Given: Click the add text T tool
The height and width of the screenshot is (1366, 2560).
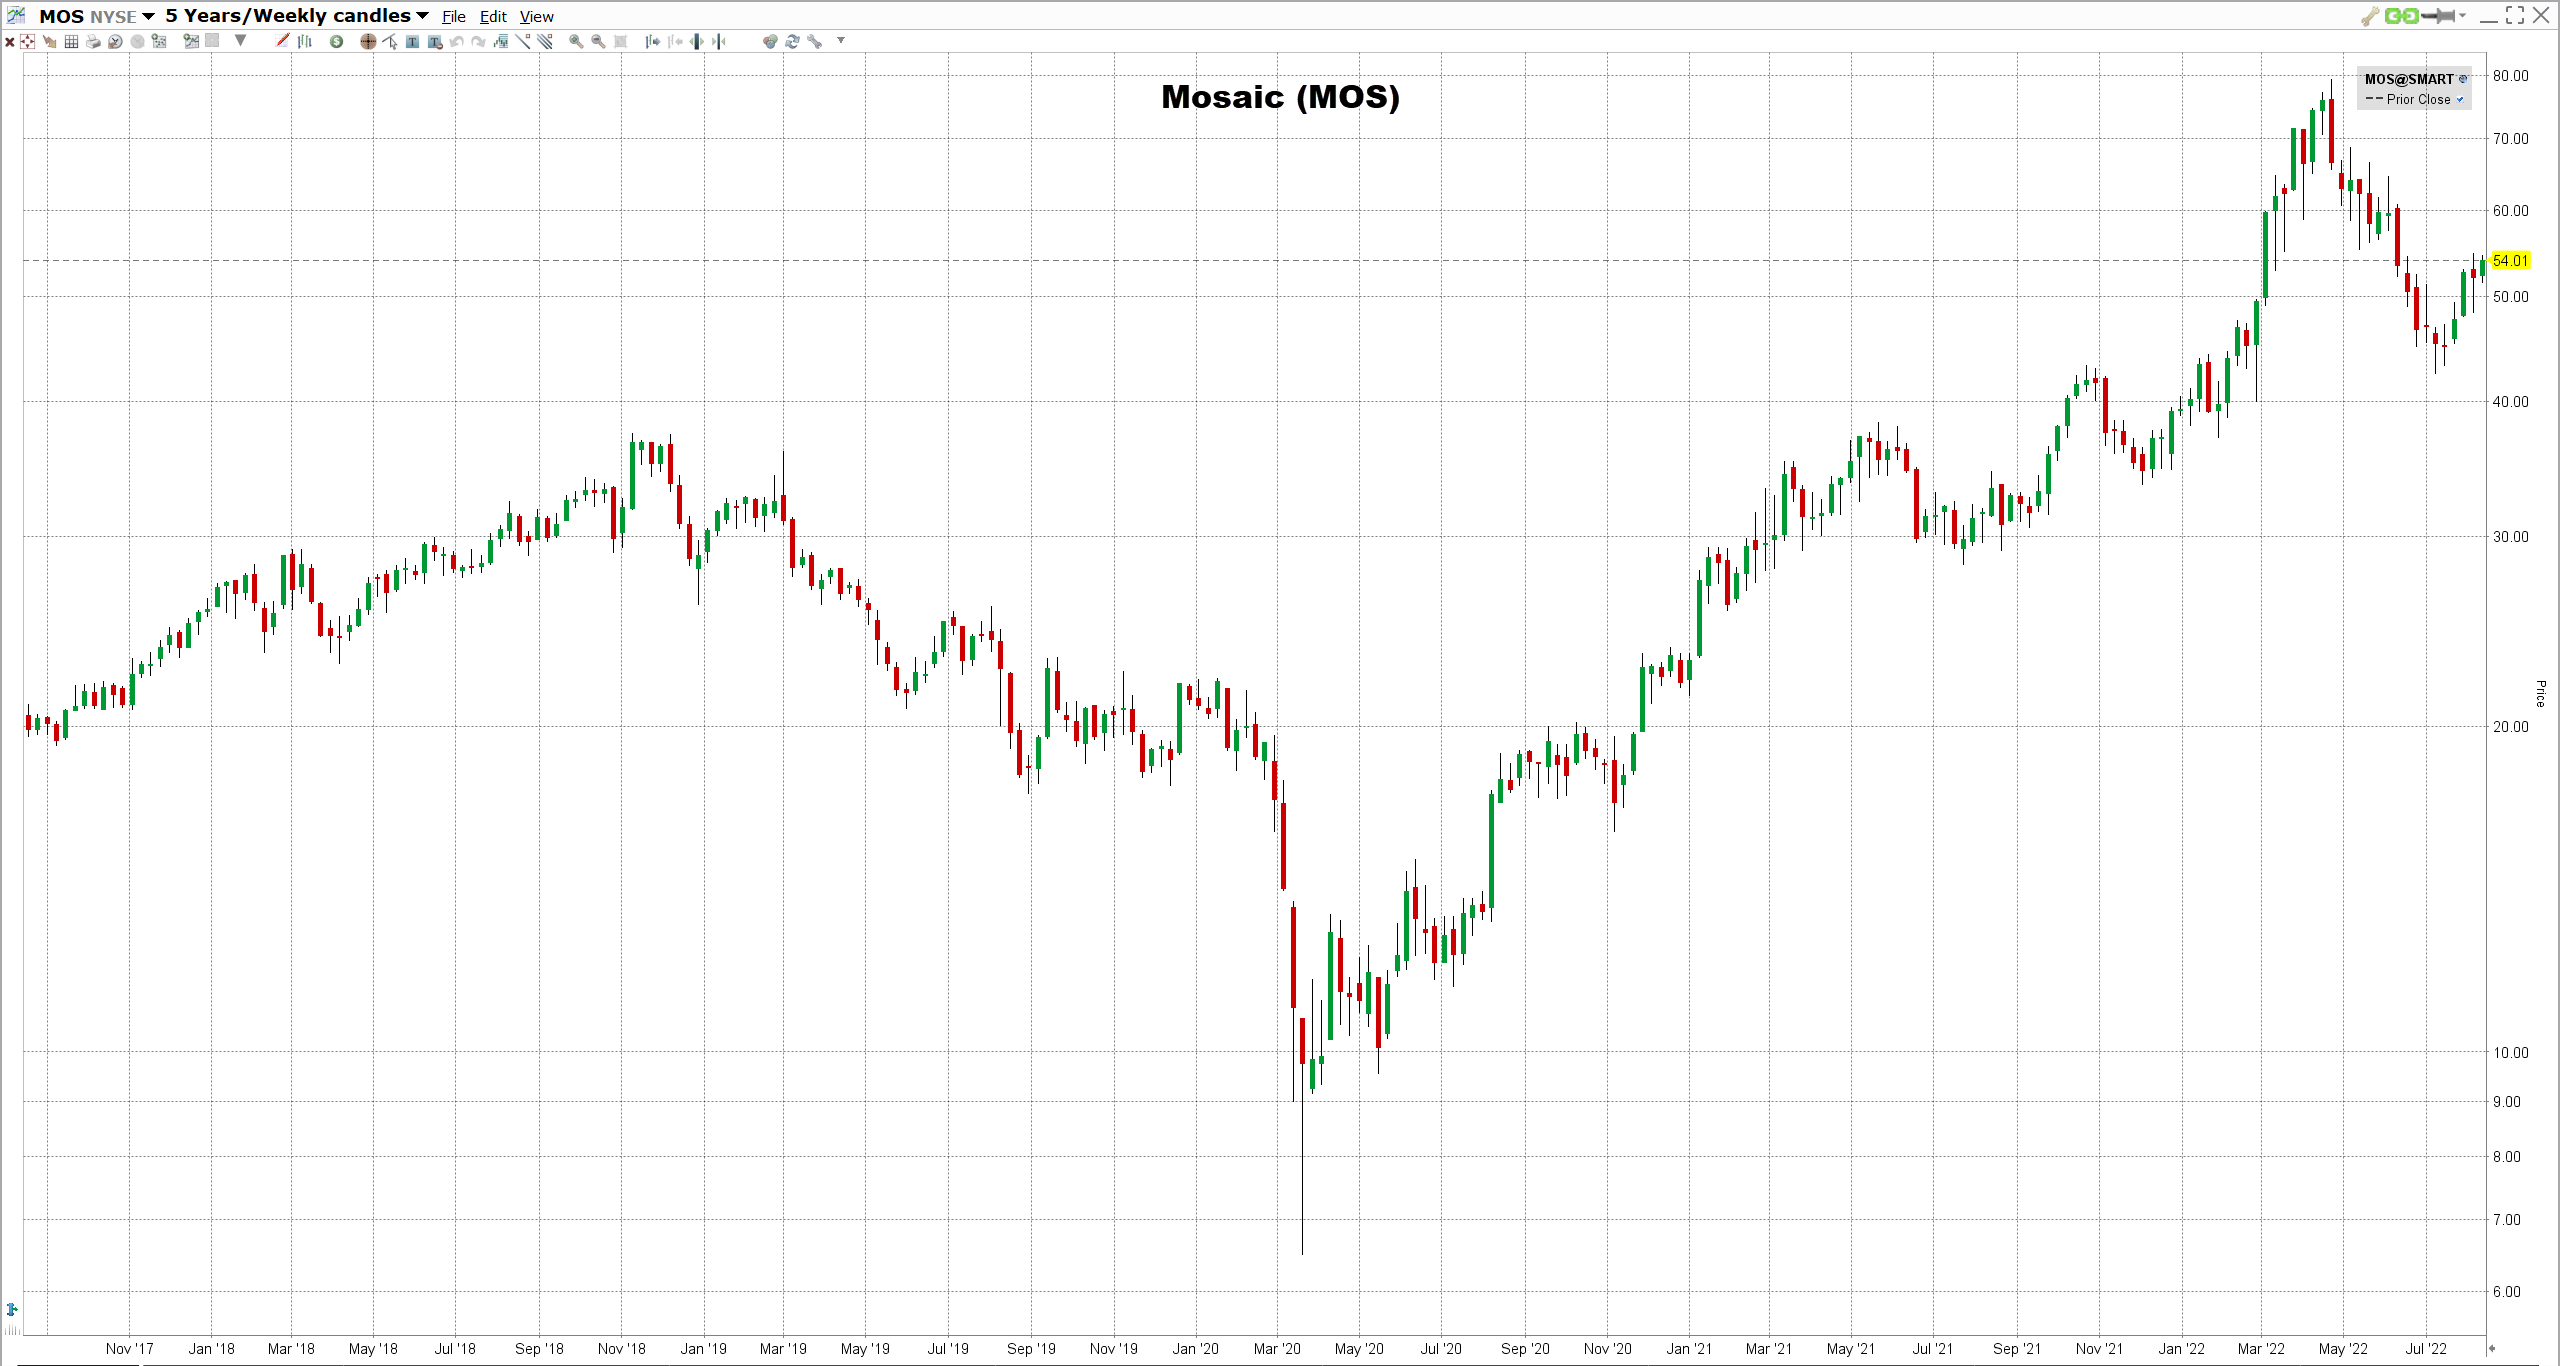Looking at the screenshot, I should [412, 41].
